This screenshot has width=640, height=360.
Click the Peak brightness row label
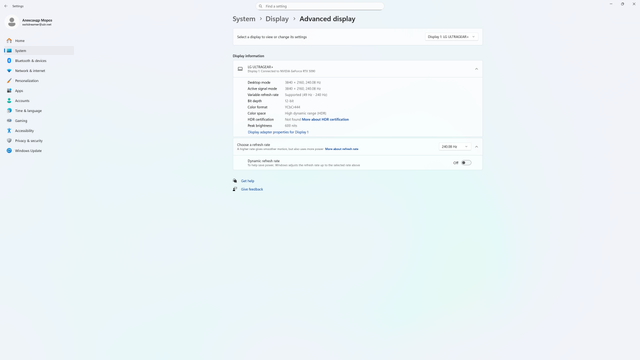tap(260, 126)
